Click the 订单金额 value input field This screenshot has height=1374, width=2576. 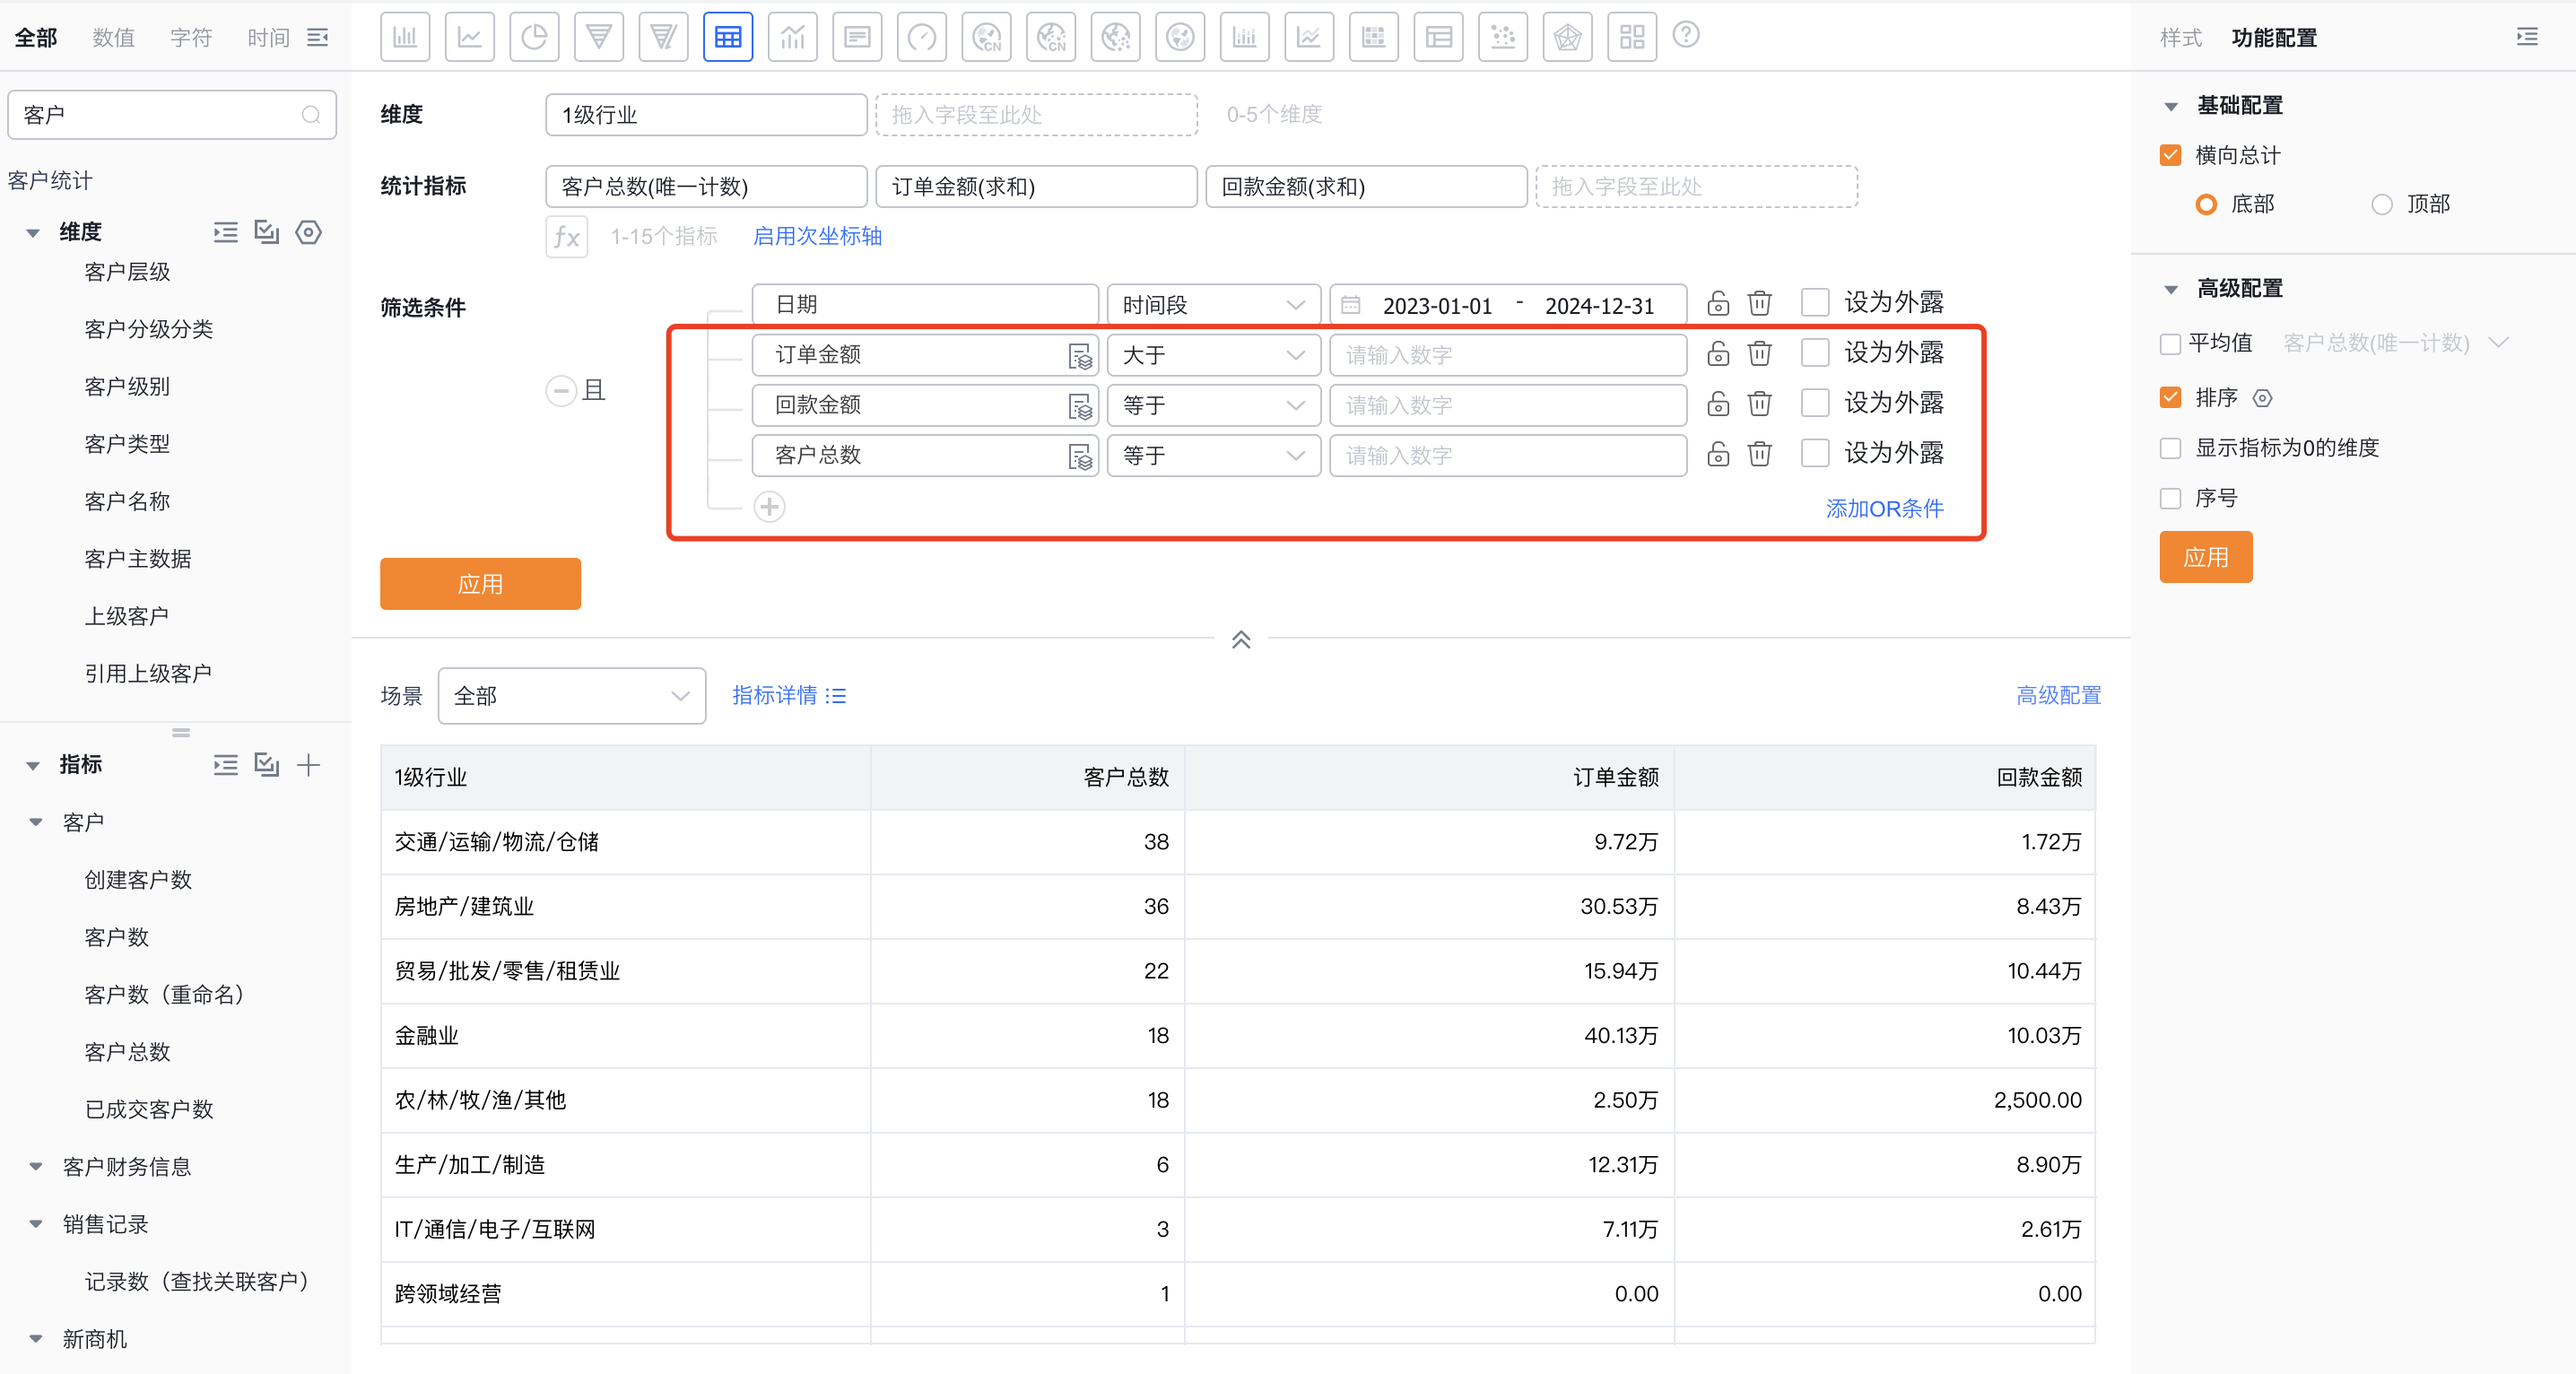[x=1507, y=355]
